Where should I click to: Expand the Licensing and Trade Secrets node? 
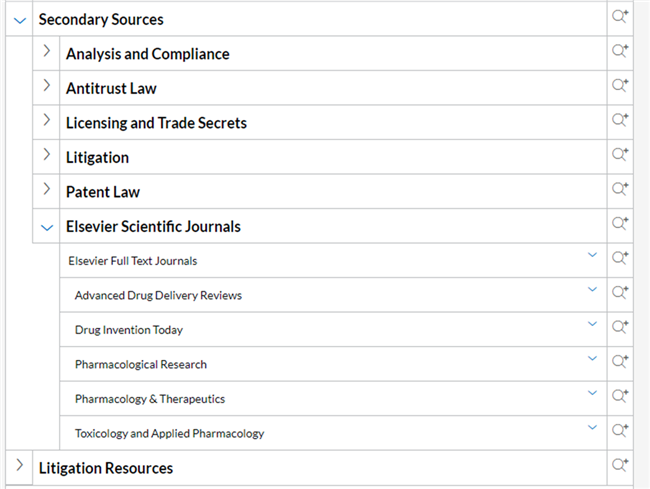pyautogui.click(x=47, y=120)
